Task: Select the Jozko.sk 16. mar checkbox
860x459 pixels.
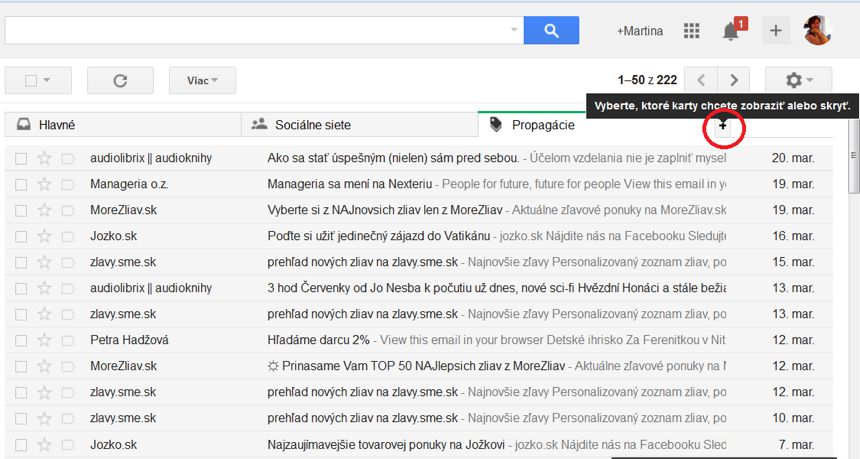Action: pyautogui.click(x=21, y=236)
